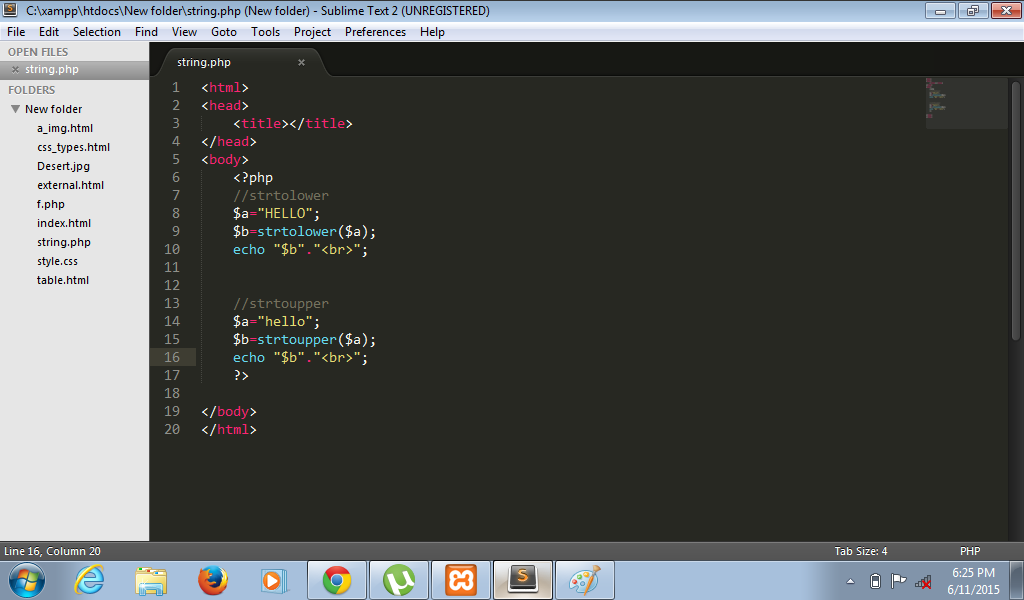Change PHP syntax in status bar
Screen dimensions: 1024x600
click(970, 551)
